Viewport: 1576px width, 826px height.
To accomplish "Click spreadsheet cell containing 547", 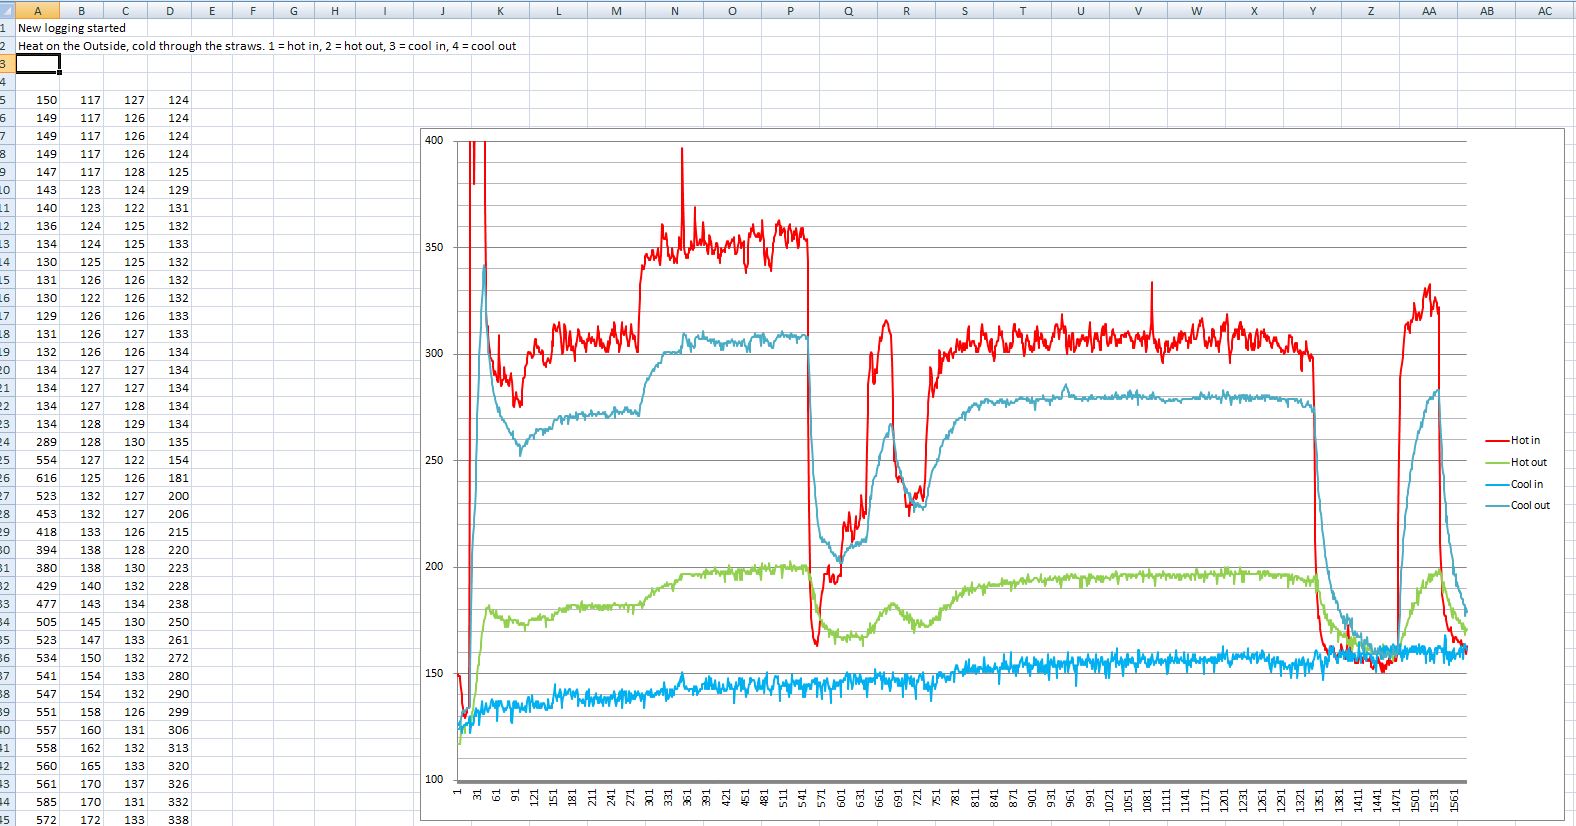I will point(38,694).
